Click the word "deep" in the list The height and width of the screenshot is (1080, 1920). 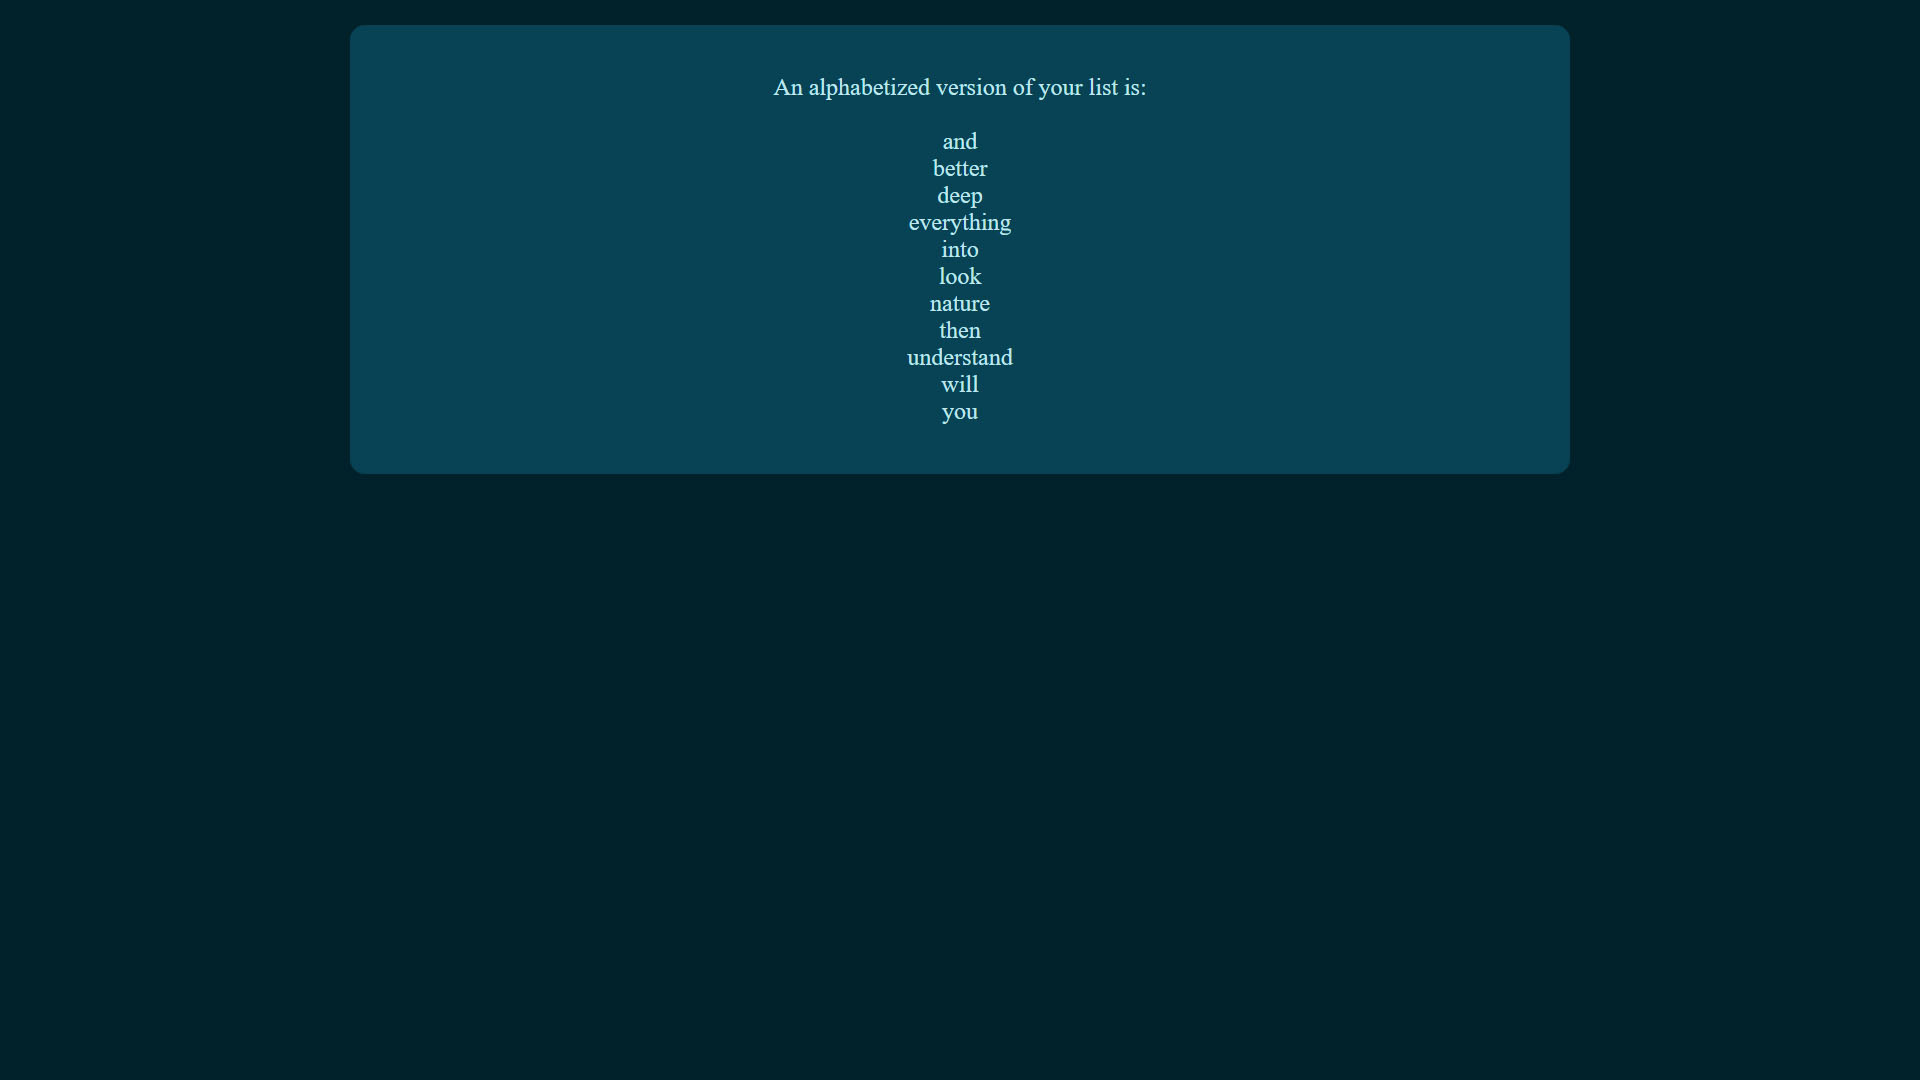pos(959,195)
